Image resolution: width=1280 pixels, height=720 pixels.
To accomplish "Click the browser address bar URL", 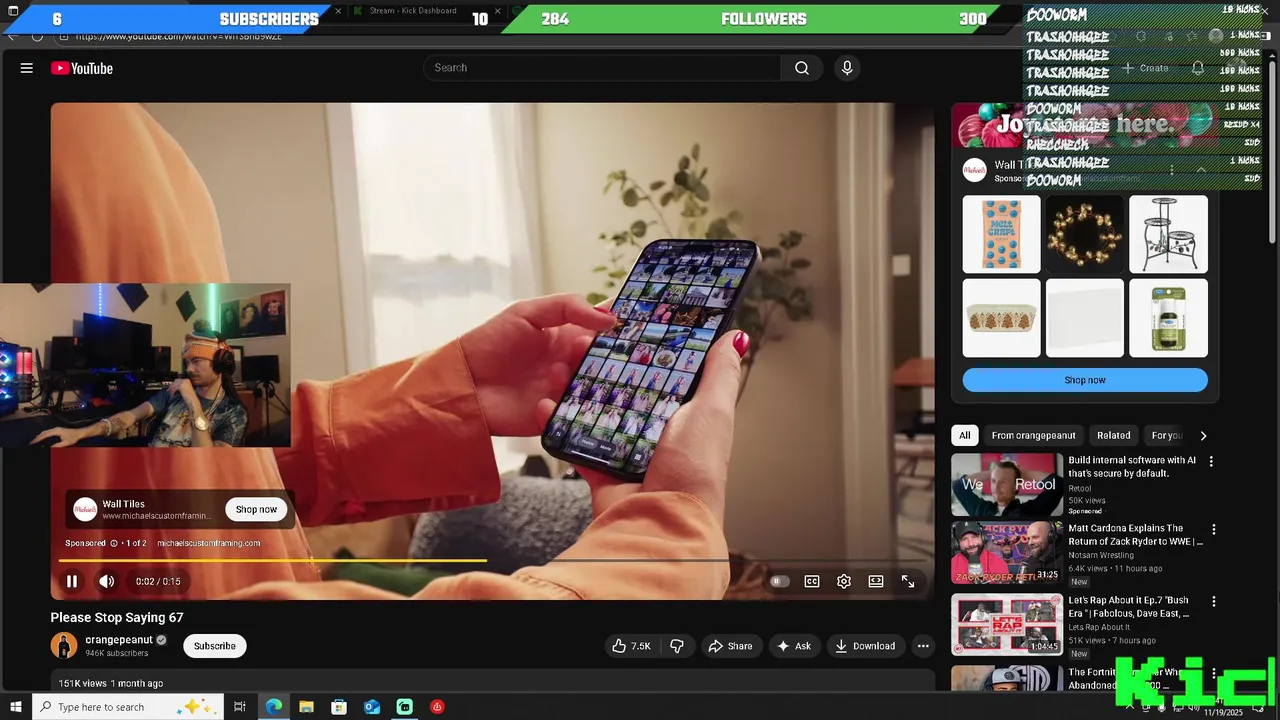I will click(178, 36).
